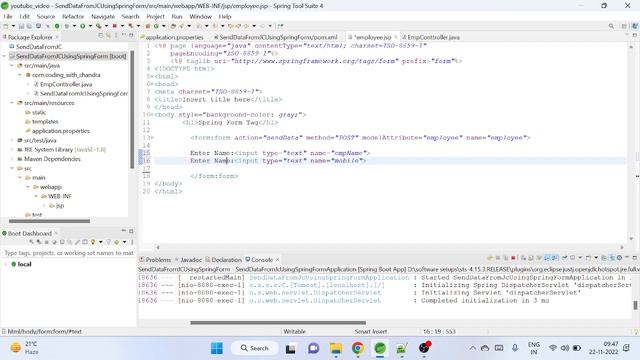Open the Window menu

pyautogui.click(x=200, y=16)
